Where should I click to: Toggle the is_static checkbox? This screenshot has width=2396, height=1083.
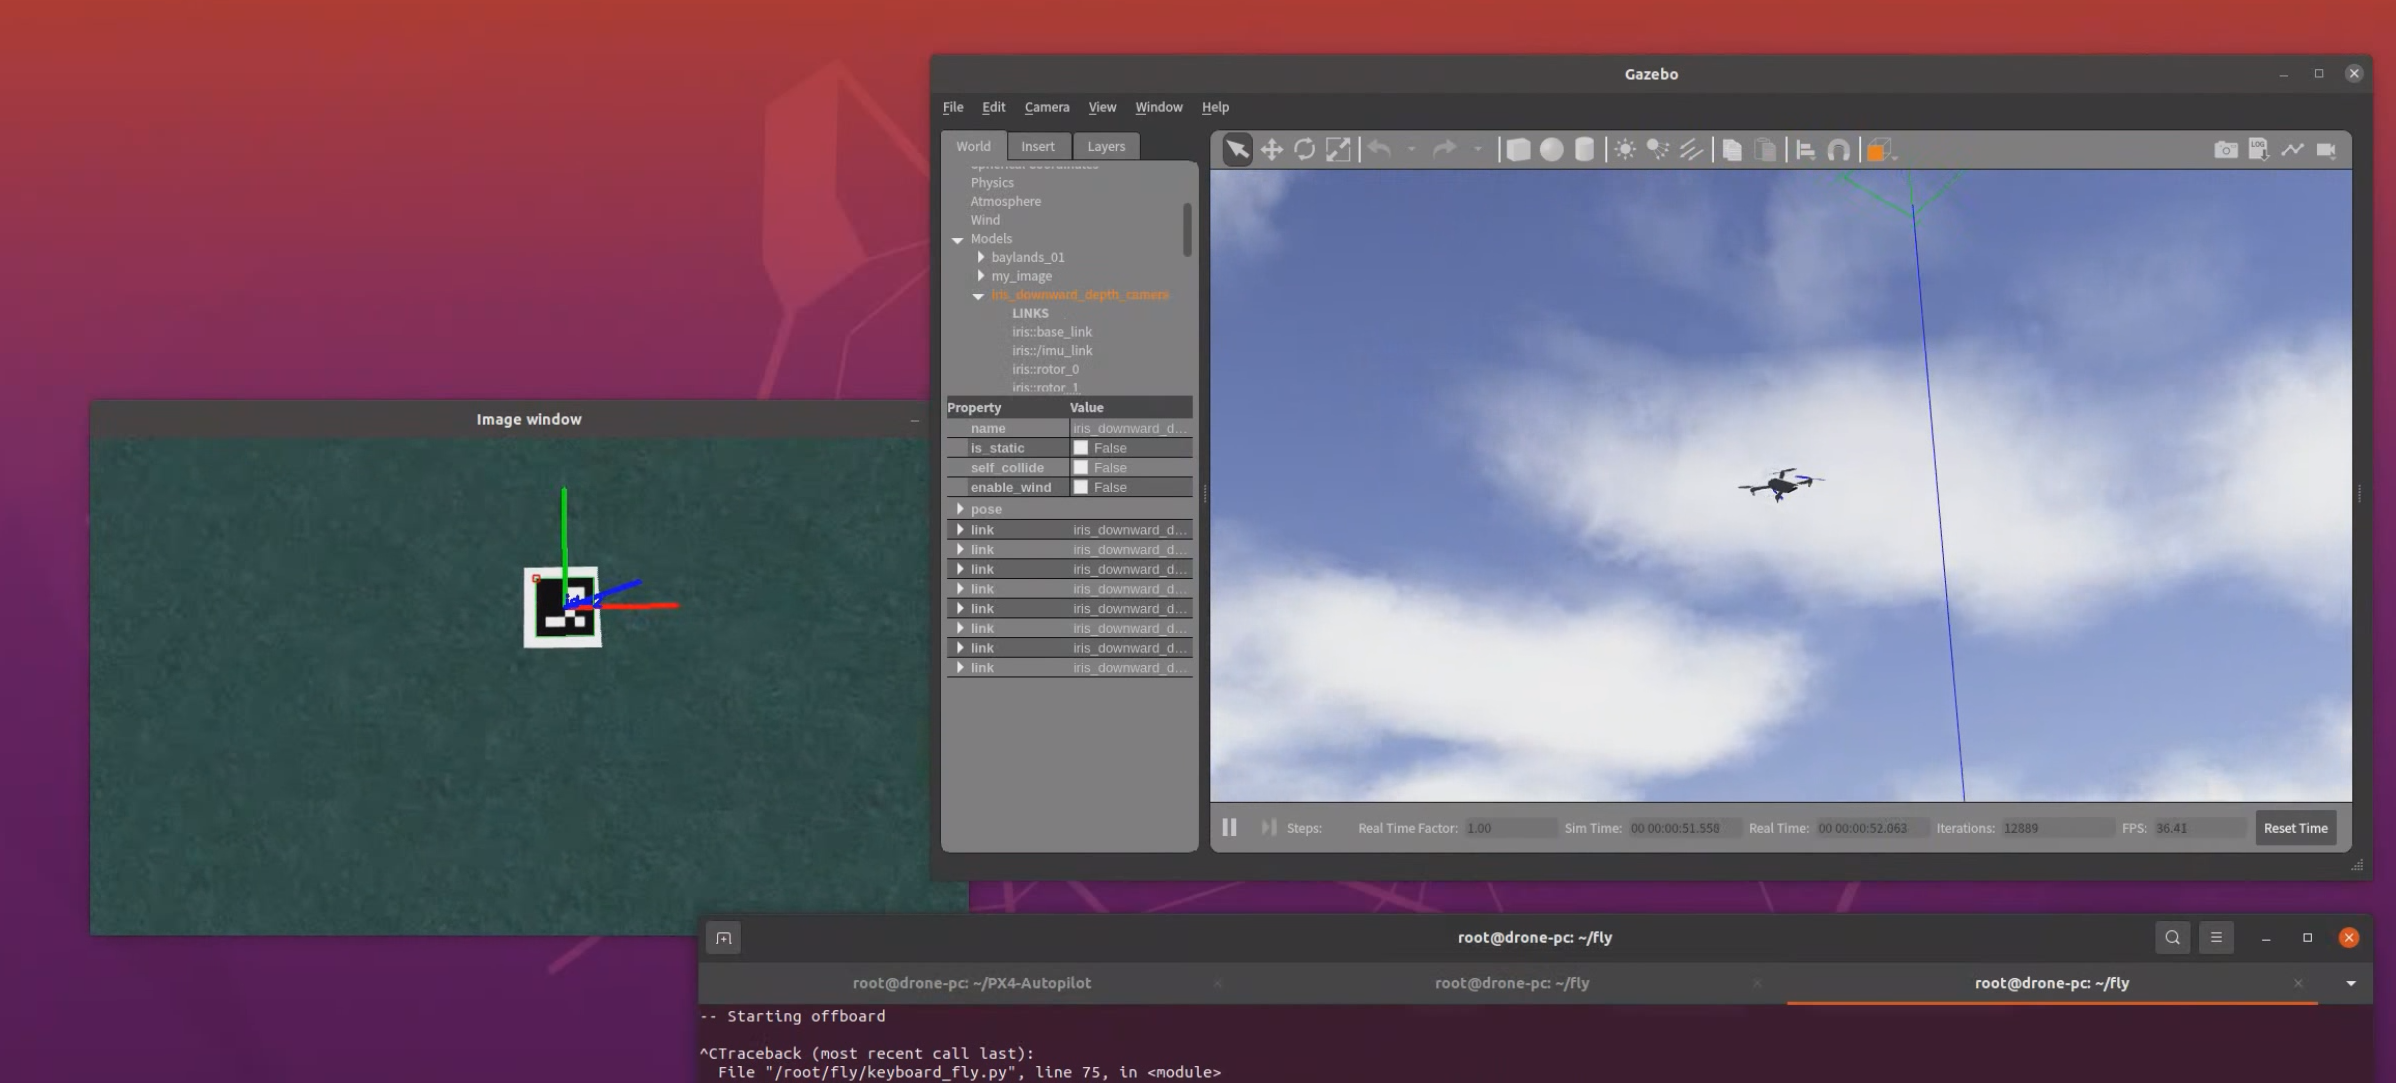pyautogui.click(x=1080, y=448)
